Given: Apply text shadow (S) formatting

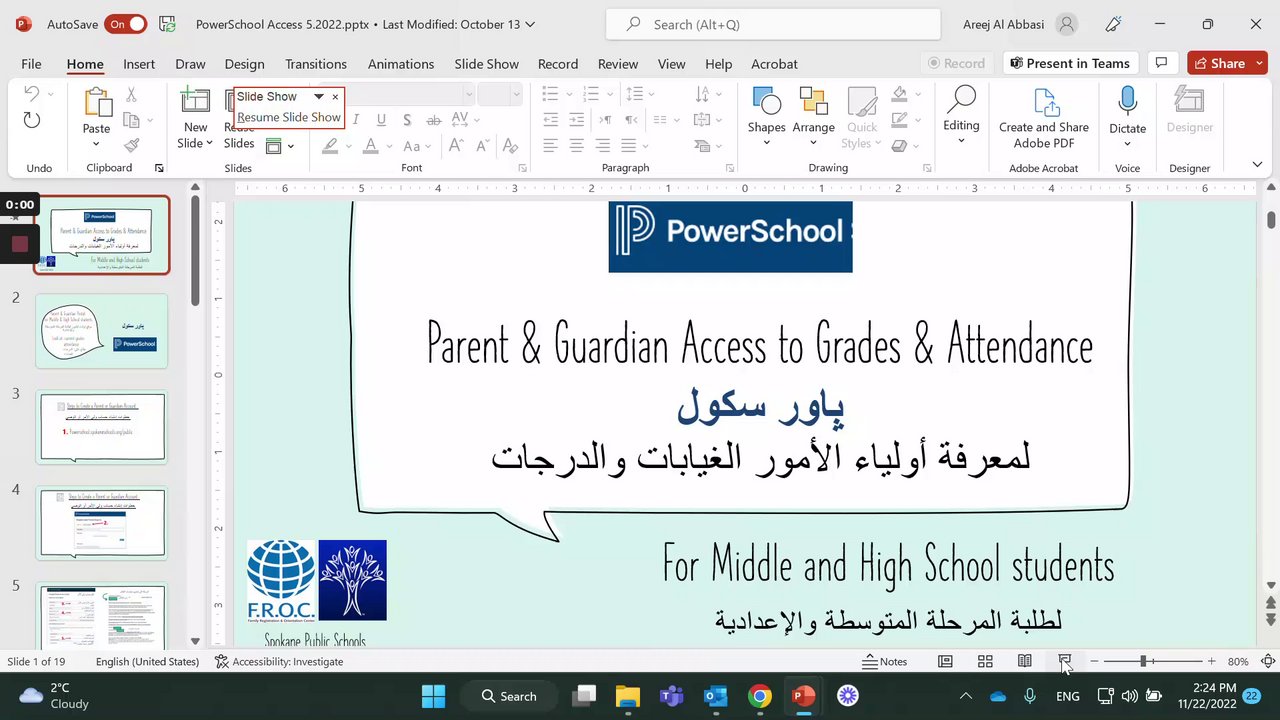Looking at the screenshot, I should coord(407,120).
